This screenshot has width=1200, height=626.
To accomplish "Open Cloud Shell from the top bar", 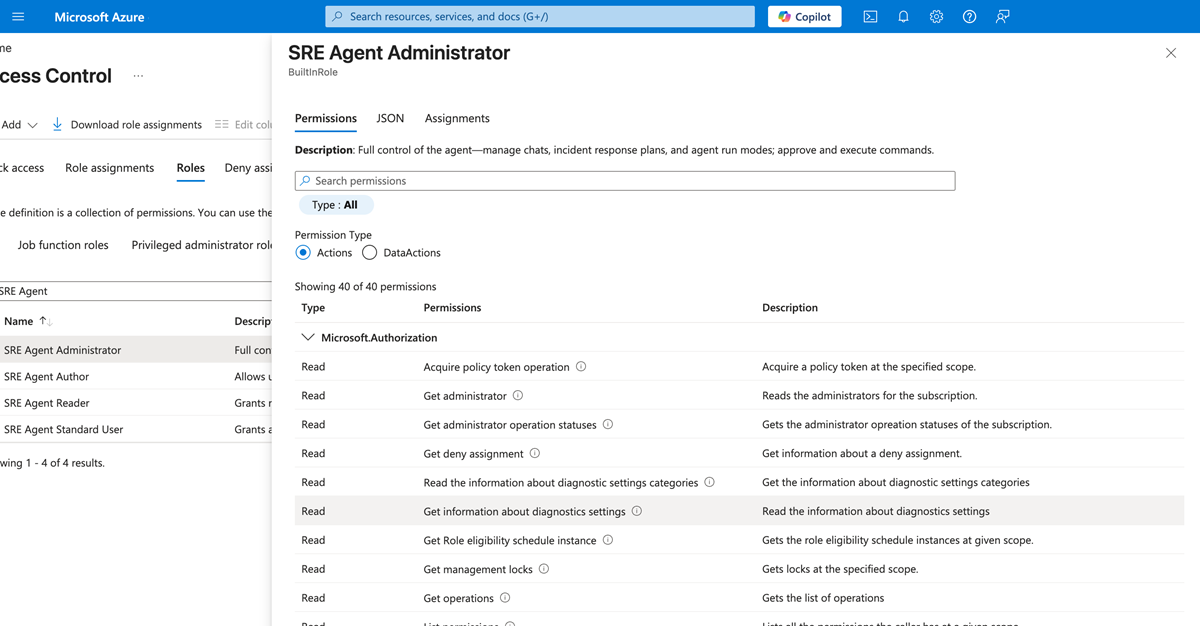I will tap(870, 17).
